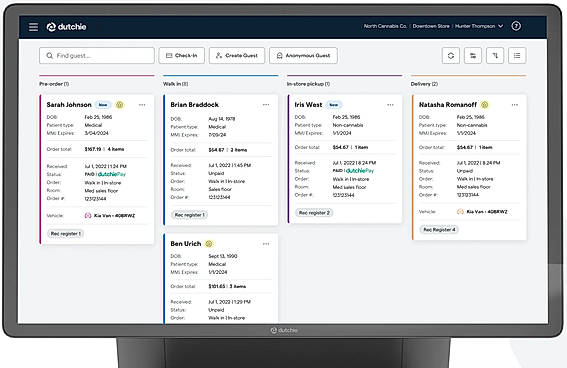Select the Rec register 2 tag
This screenshot has width=567, height=368.
314,213
